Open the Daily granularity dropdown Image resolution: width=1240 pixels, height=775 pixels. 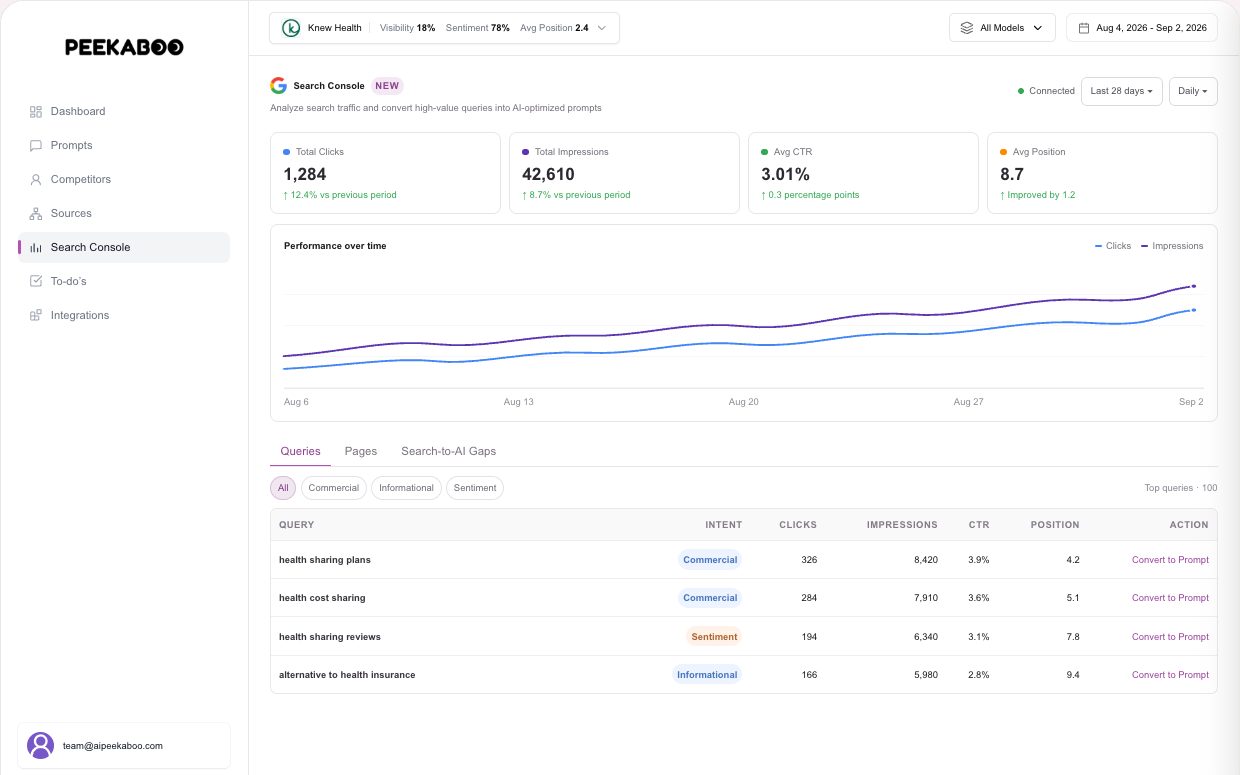coord(1193,91)
